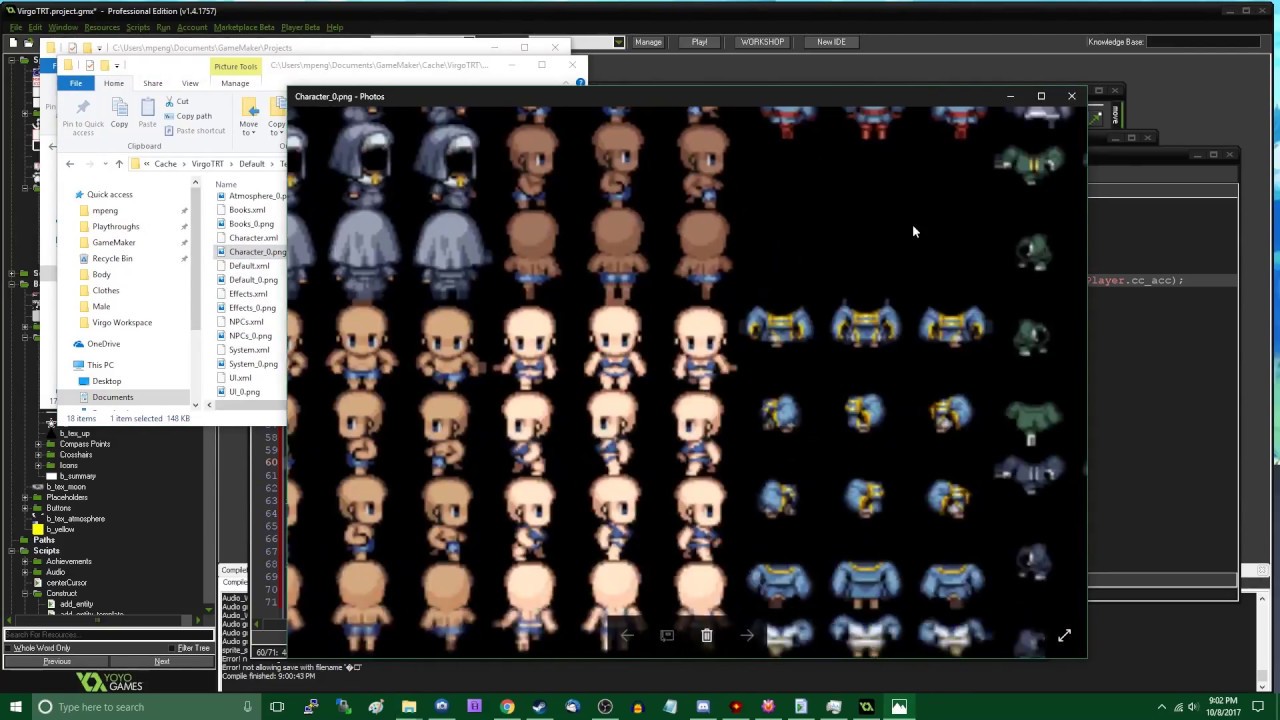
Task: Expand the Audio scripts folder
Action: [26, 572]
